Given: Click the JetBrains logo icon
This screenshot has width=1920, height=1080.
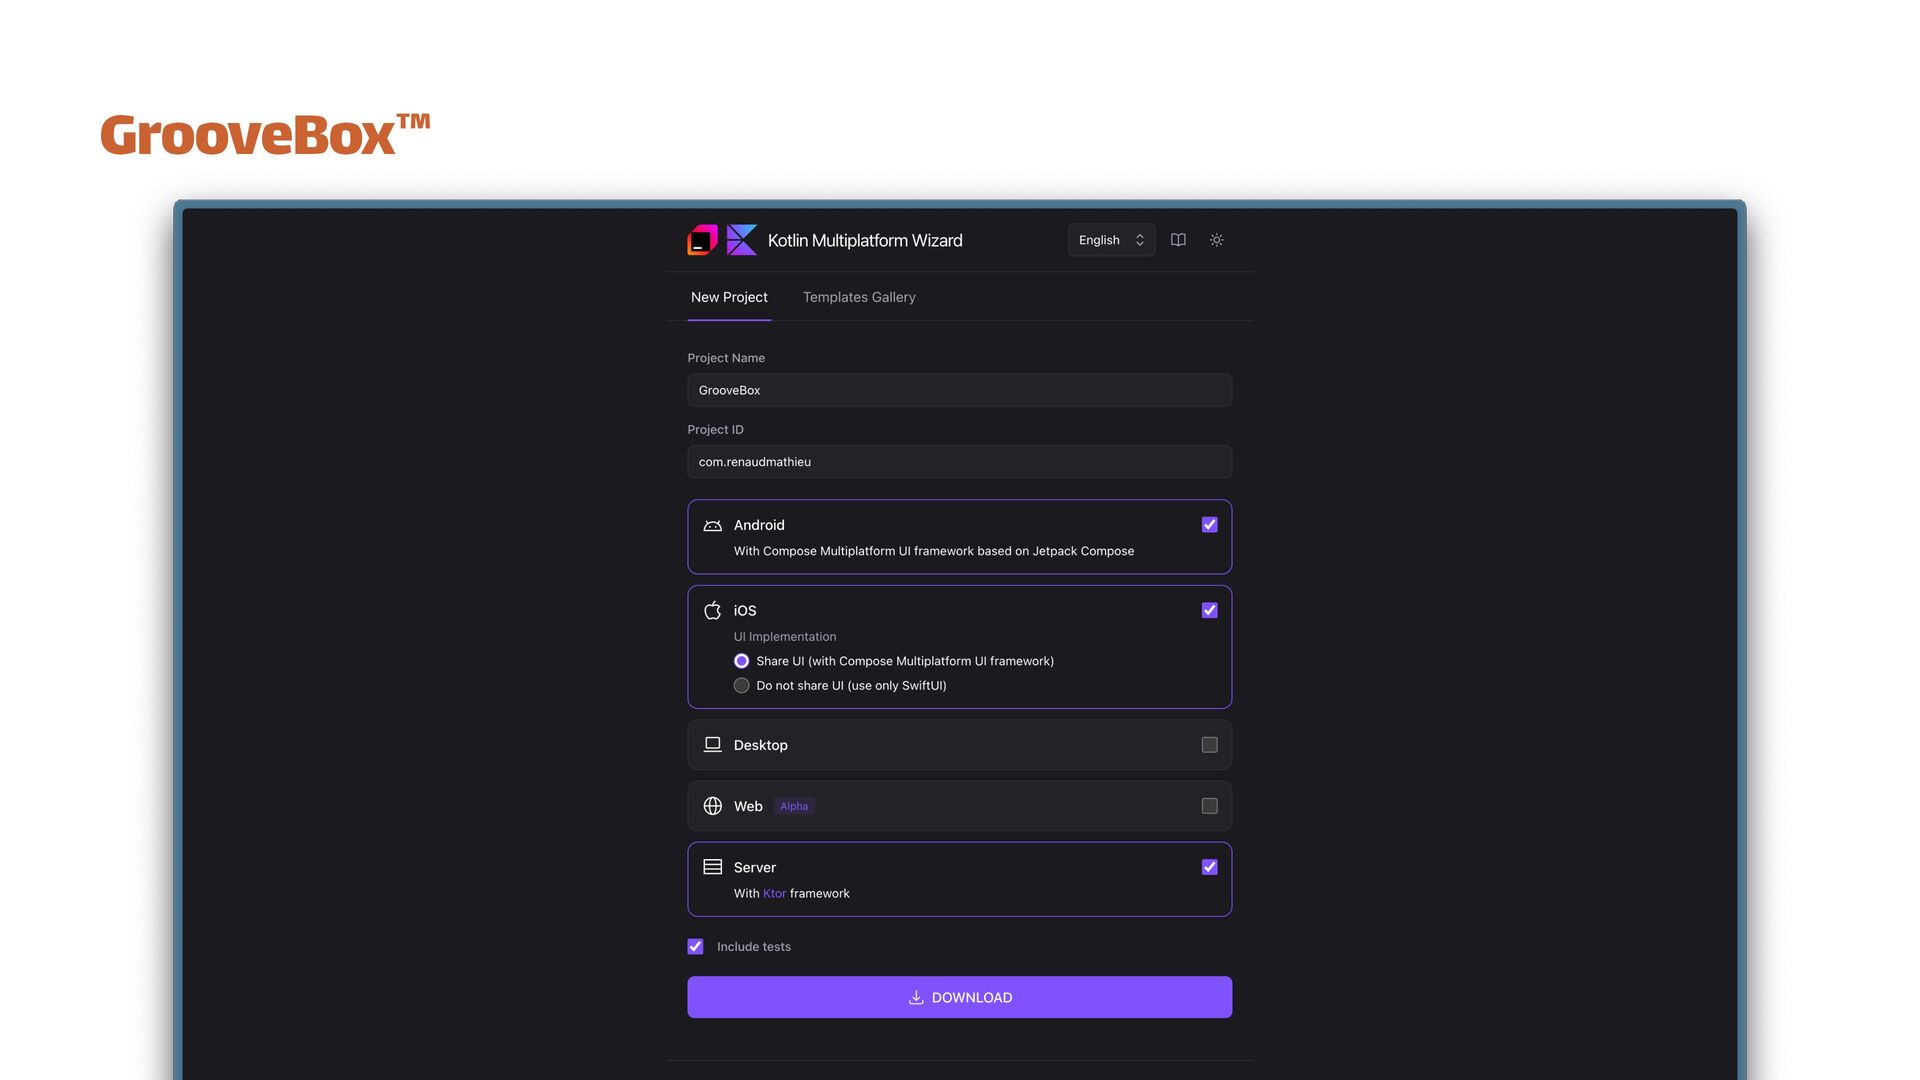Looking at the screenshot, I should pos(702,240).
